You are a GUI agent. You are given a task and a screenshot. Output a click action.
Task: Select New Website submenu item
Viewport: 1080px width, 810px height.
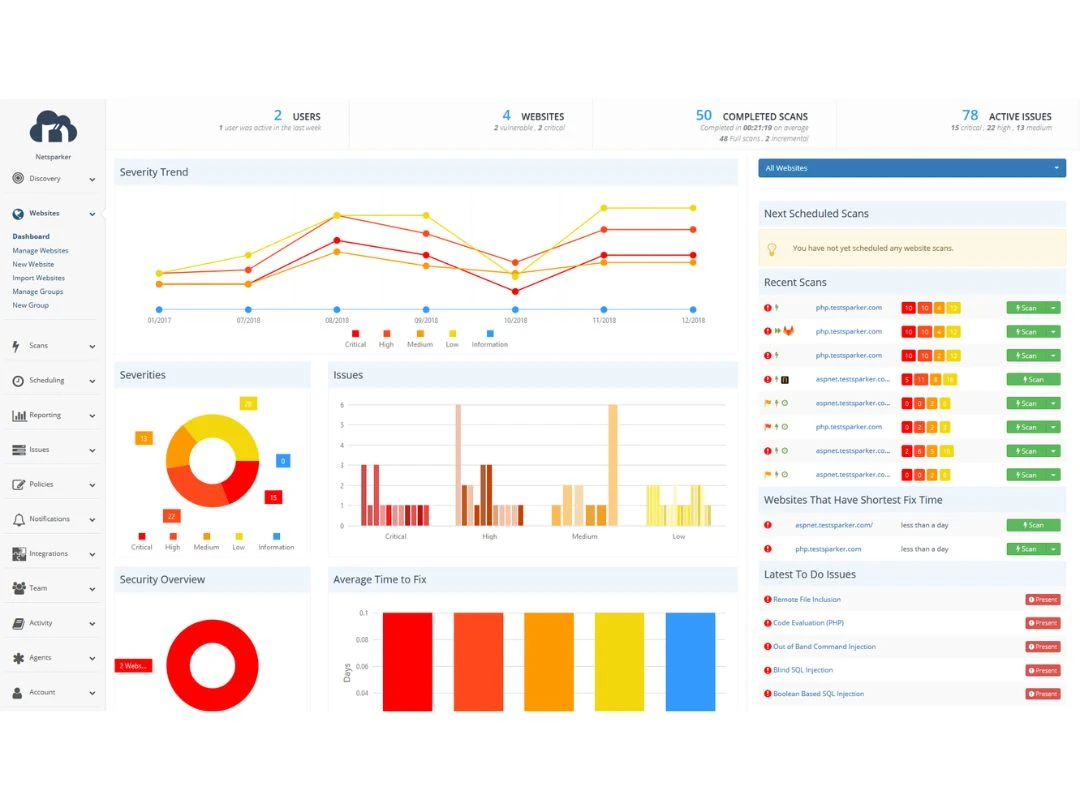click(x=33, y=264)
